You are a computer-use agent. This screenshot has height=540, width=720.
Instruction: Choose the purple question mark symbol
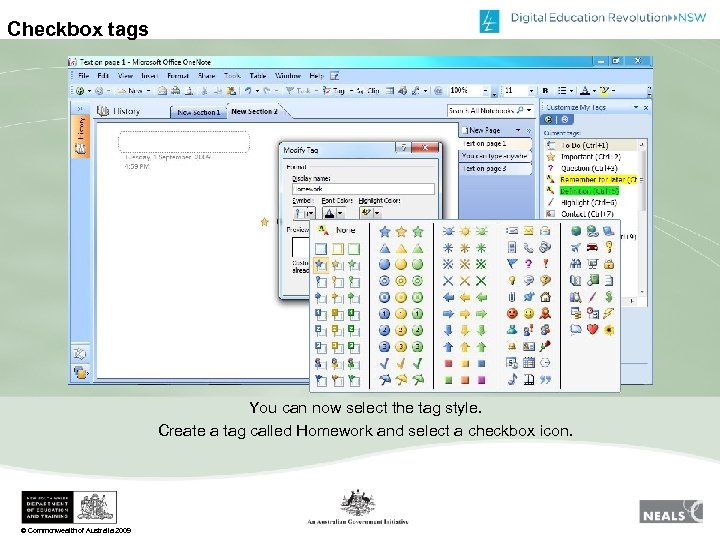pyautogui.click(x=529, y=264)
